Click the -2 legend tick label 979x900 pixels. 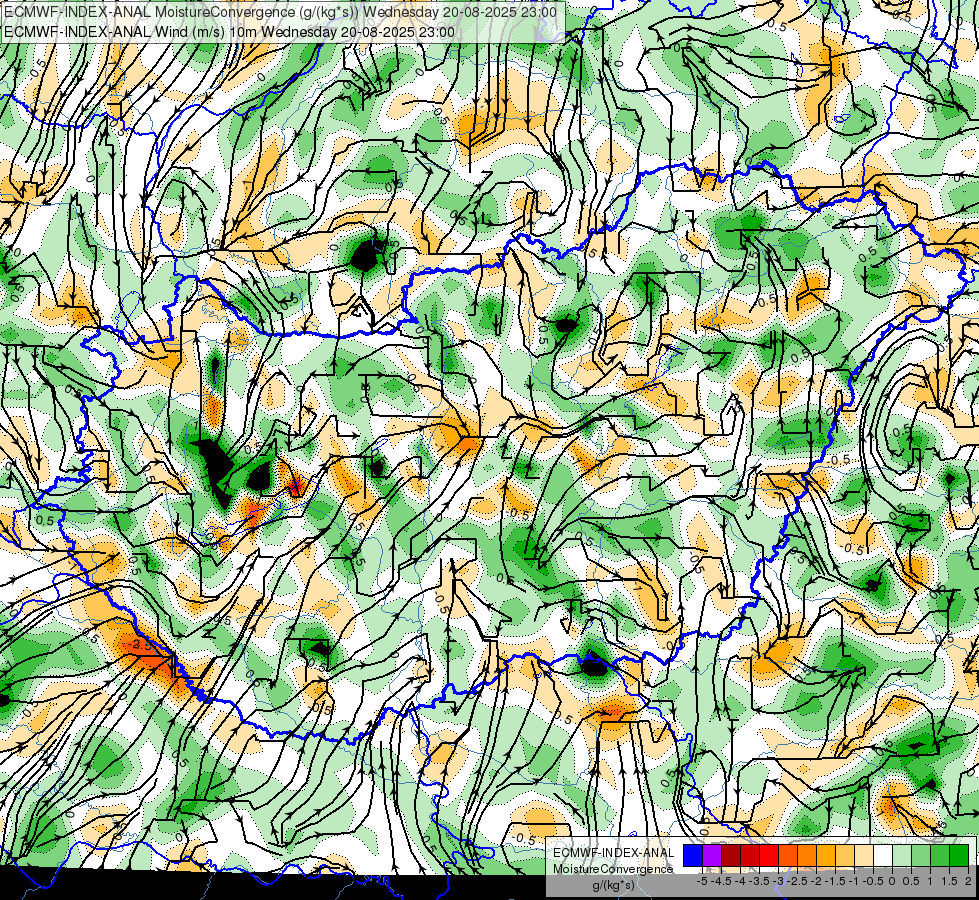pos(817,881)
